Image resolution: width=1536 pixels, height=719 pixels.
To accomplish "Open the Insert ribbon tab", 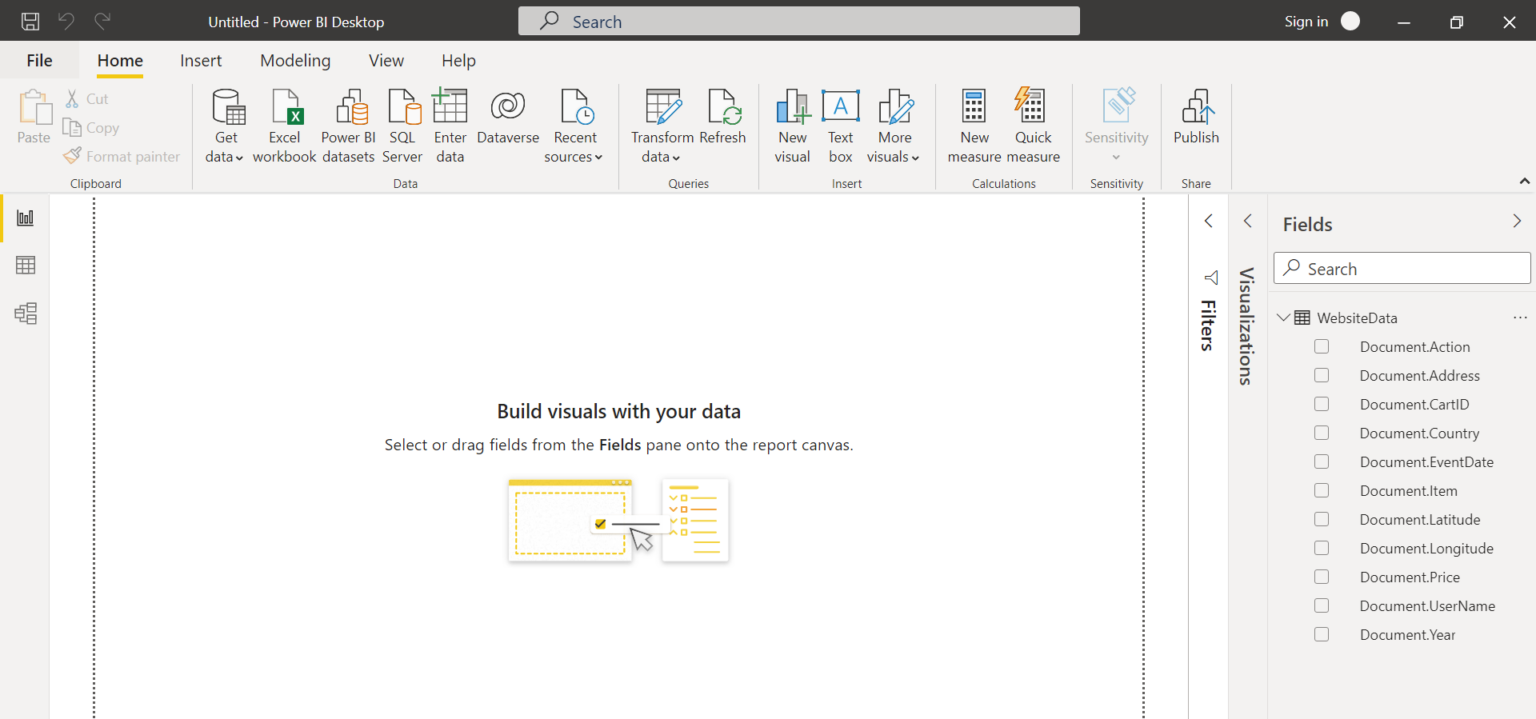I will click(200, 60).
